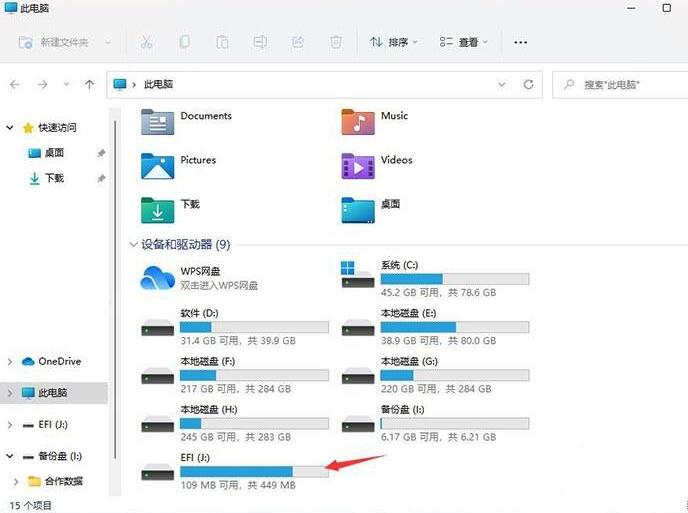
Task: Click the 系统 (C:) capacity bar
Action: [x=455, y=279]
